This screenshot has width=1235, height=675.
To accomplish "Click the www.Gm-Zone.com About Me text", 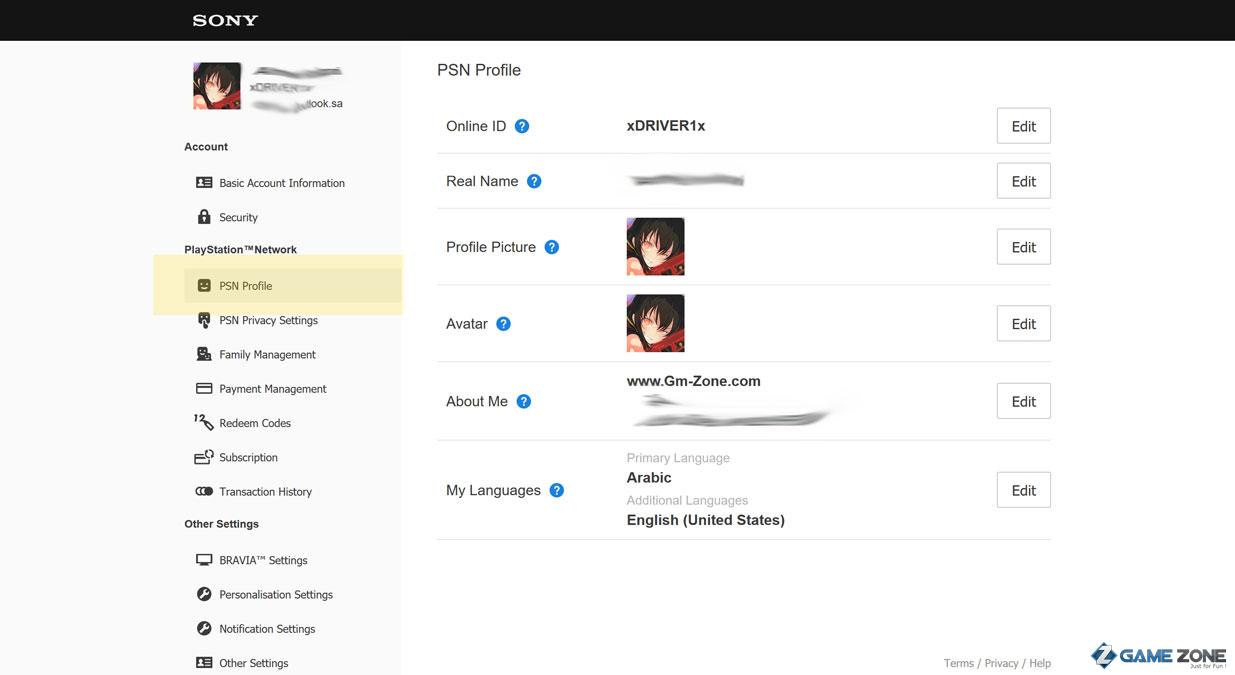I will click(x=694, y=381).
